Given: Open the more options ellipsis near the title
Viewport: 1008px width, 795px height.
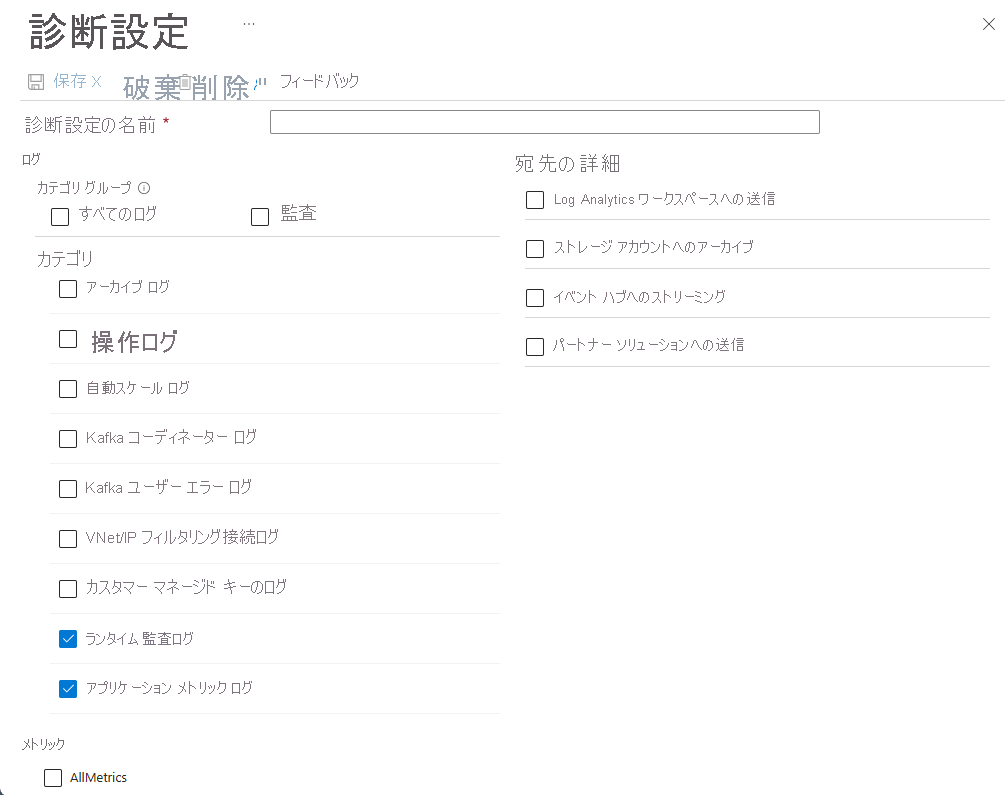Looking at the screenshot, I should [249, 23].
